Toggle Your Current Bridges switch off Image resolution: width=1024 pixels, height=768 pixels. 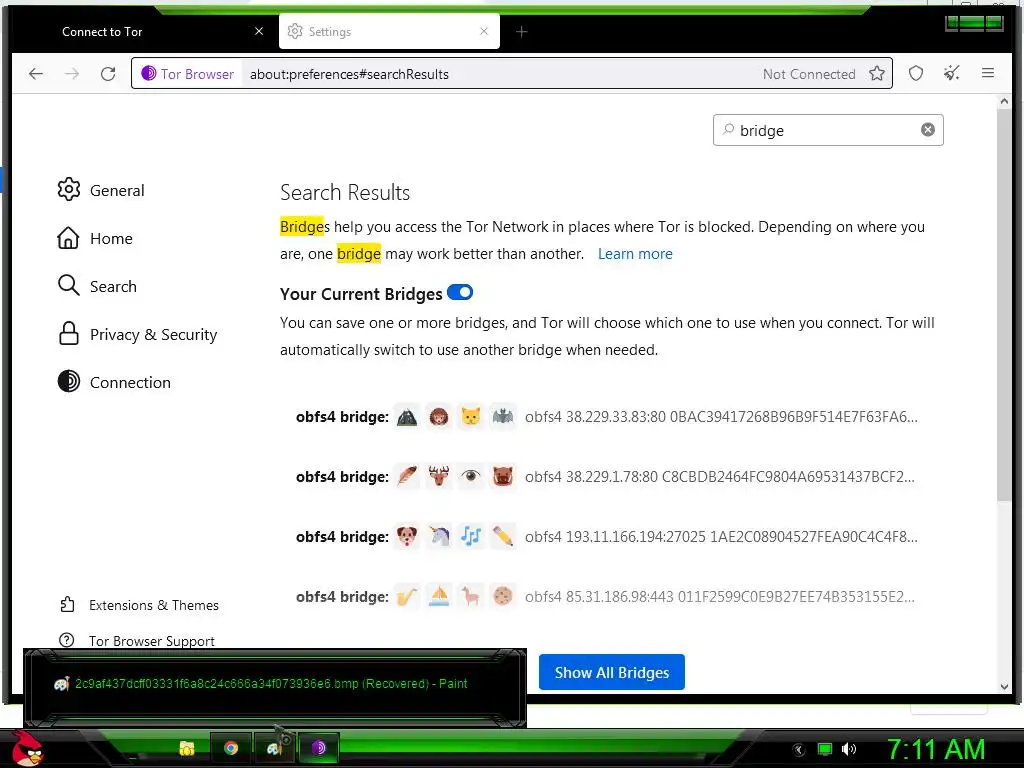click(460, 292)
